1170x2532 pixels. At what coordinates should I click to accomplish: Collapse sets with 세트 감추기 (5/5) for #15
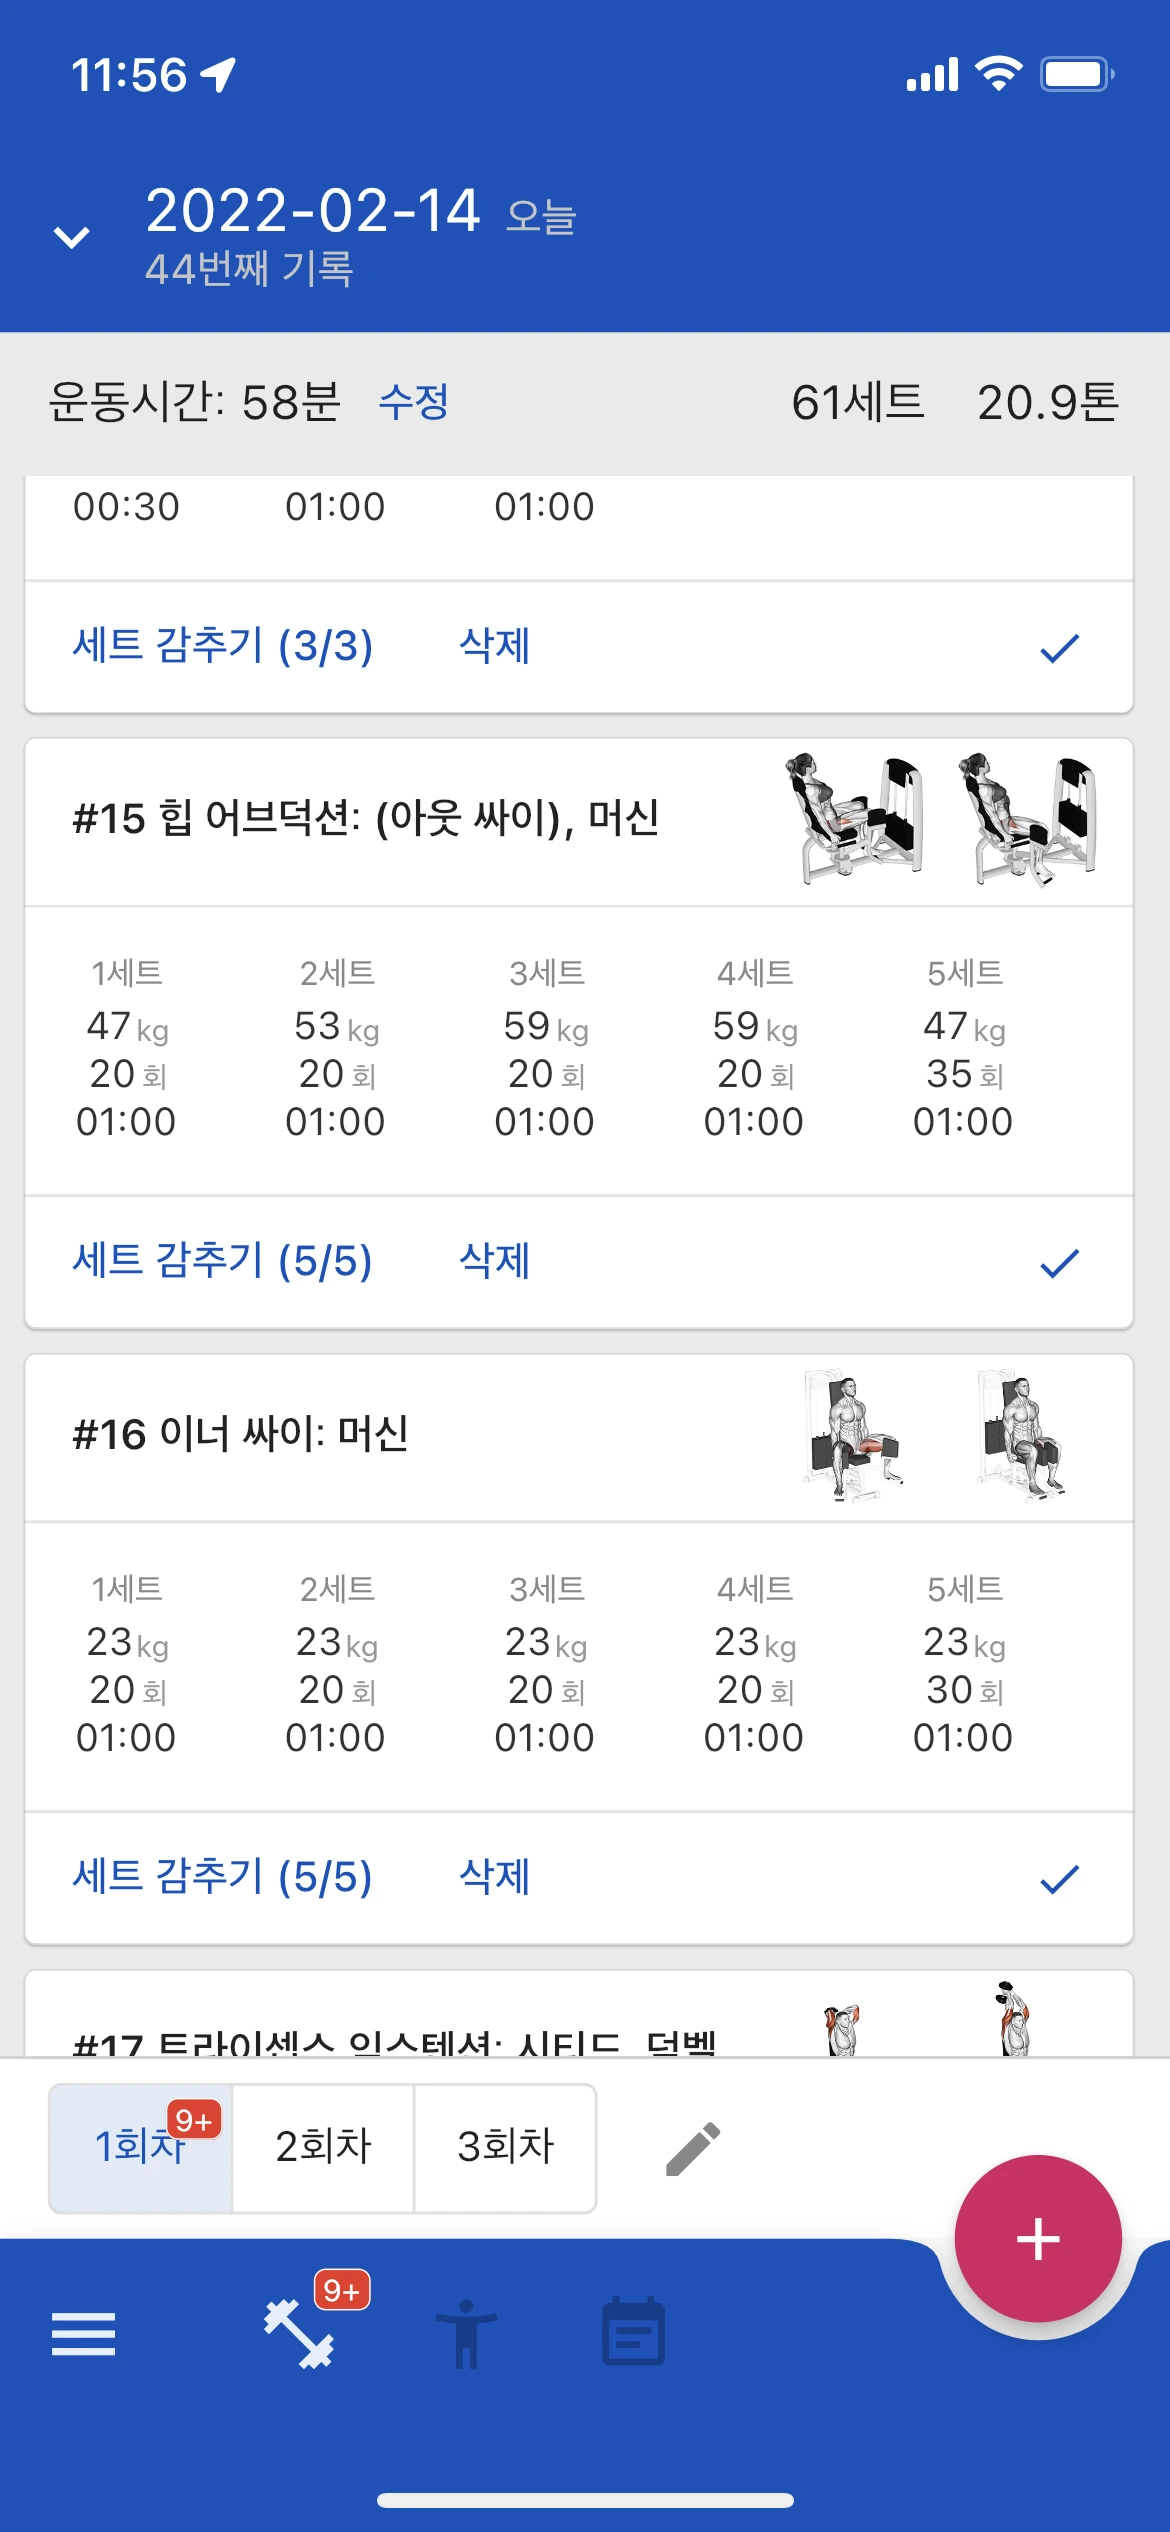[222, 1261]
